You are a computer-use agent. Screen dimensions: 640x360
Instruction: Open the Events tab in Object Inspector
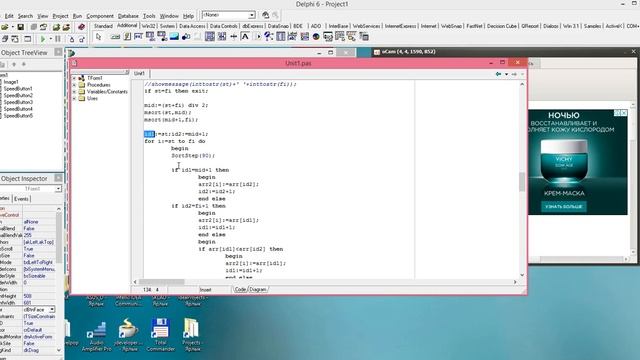(x=21, y=199)
